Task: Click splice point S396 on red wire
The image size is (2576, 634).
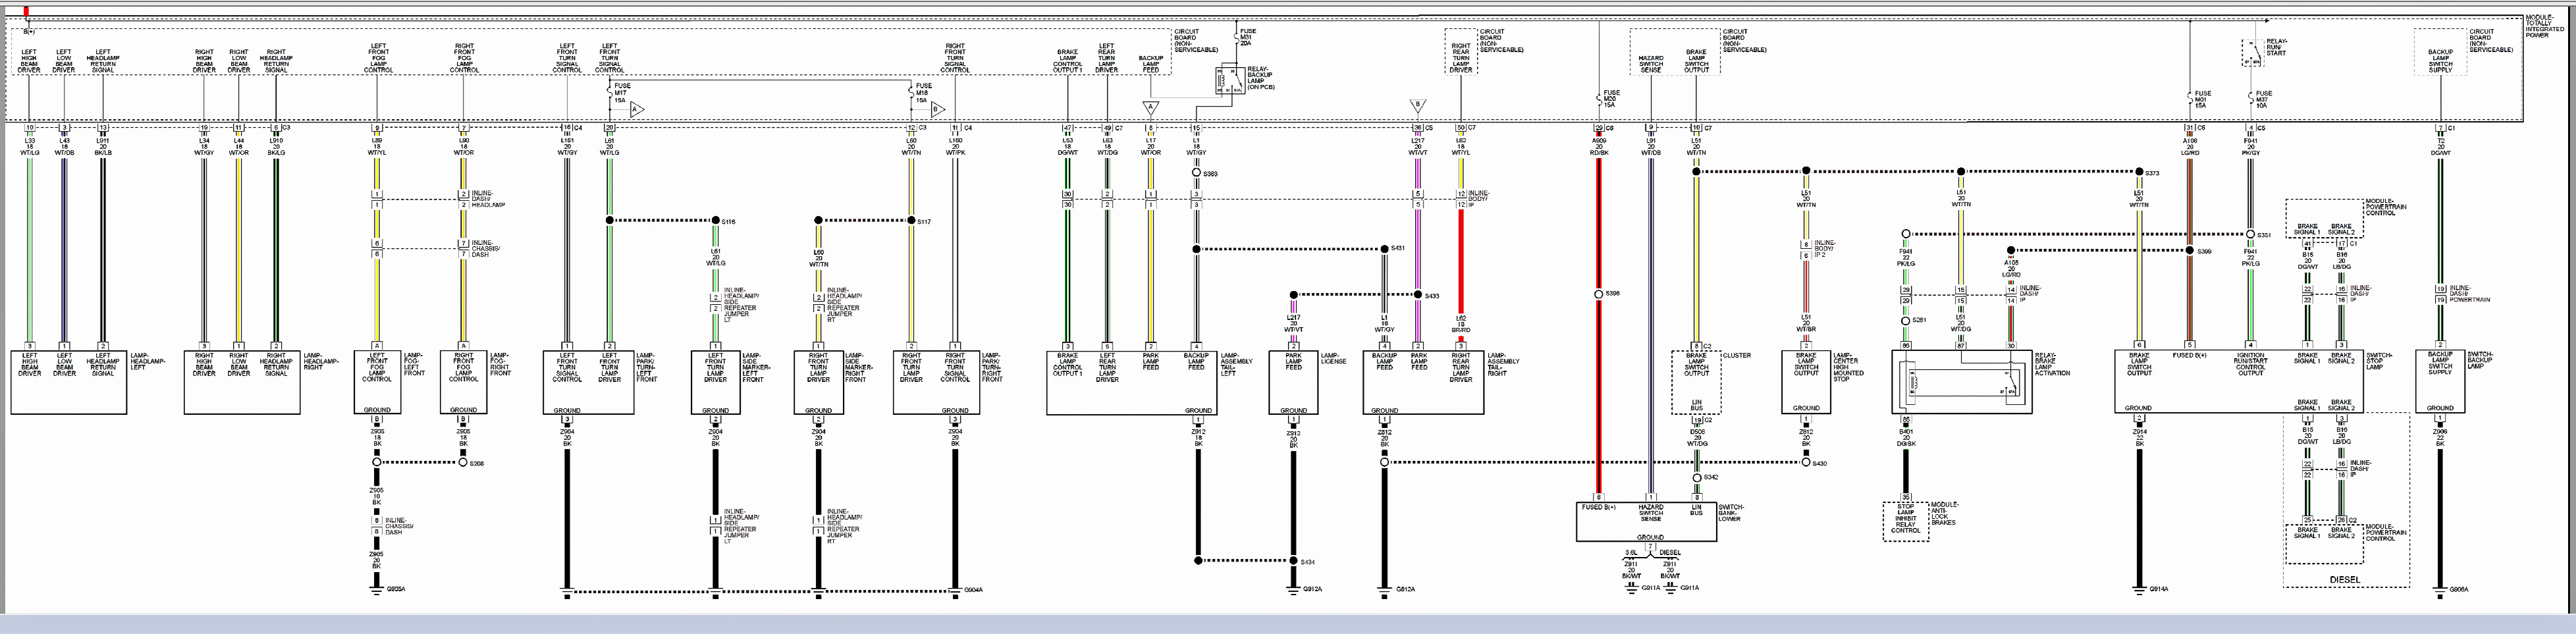Action: pyautogui.click(x=1599, y=294)
